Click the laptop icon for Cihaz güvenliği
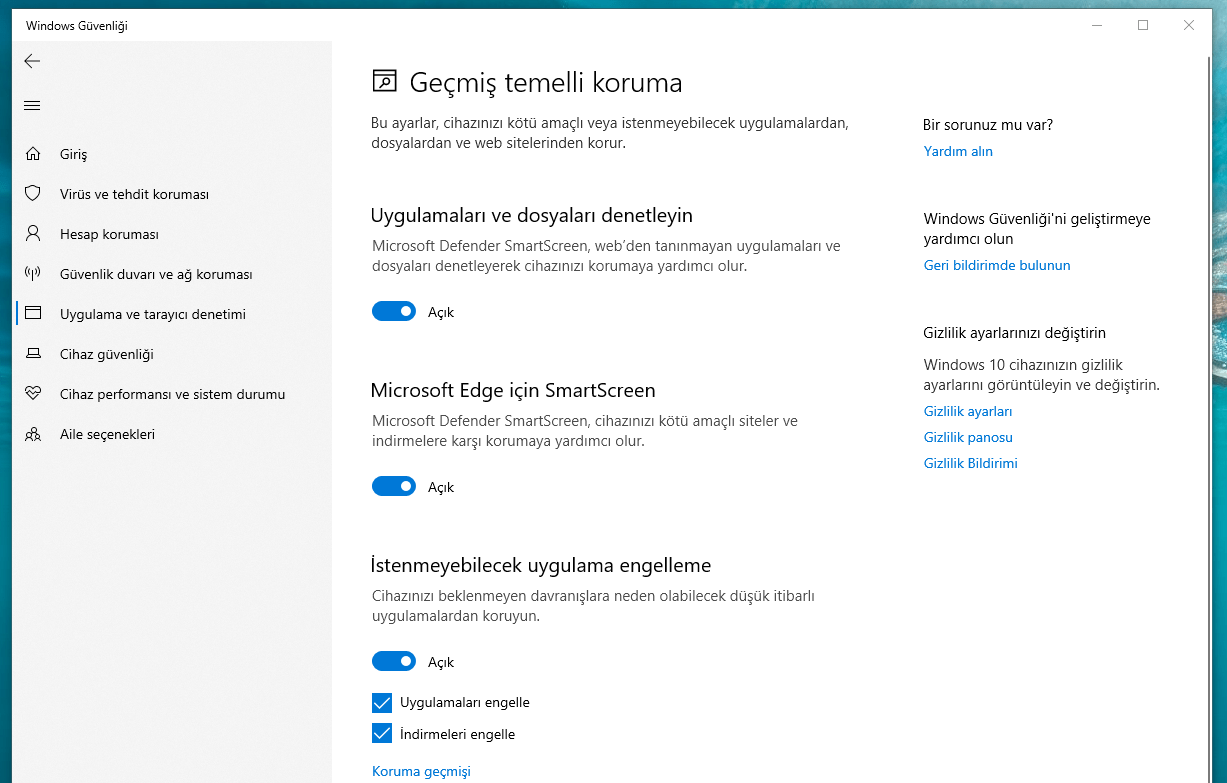 click(x=33, y=354)
